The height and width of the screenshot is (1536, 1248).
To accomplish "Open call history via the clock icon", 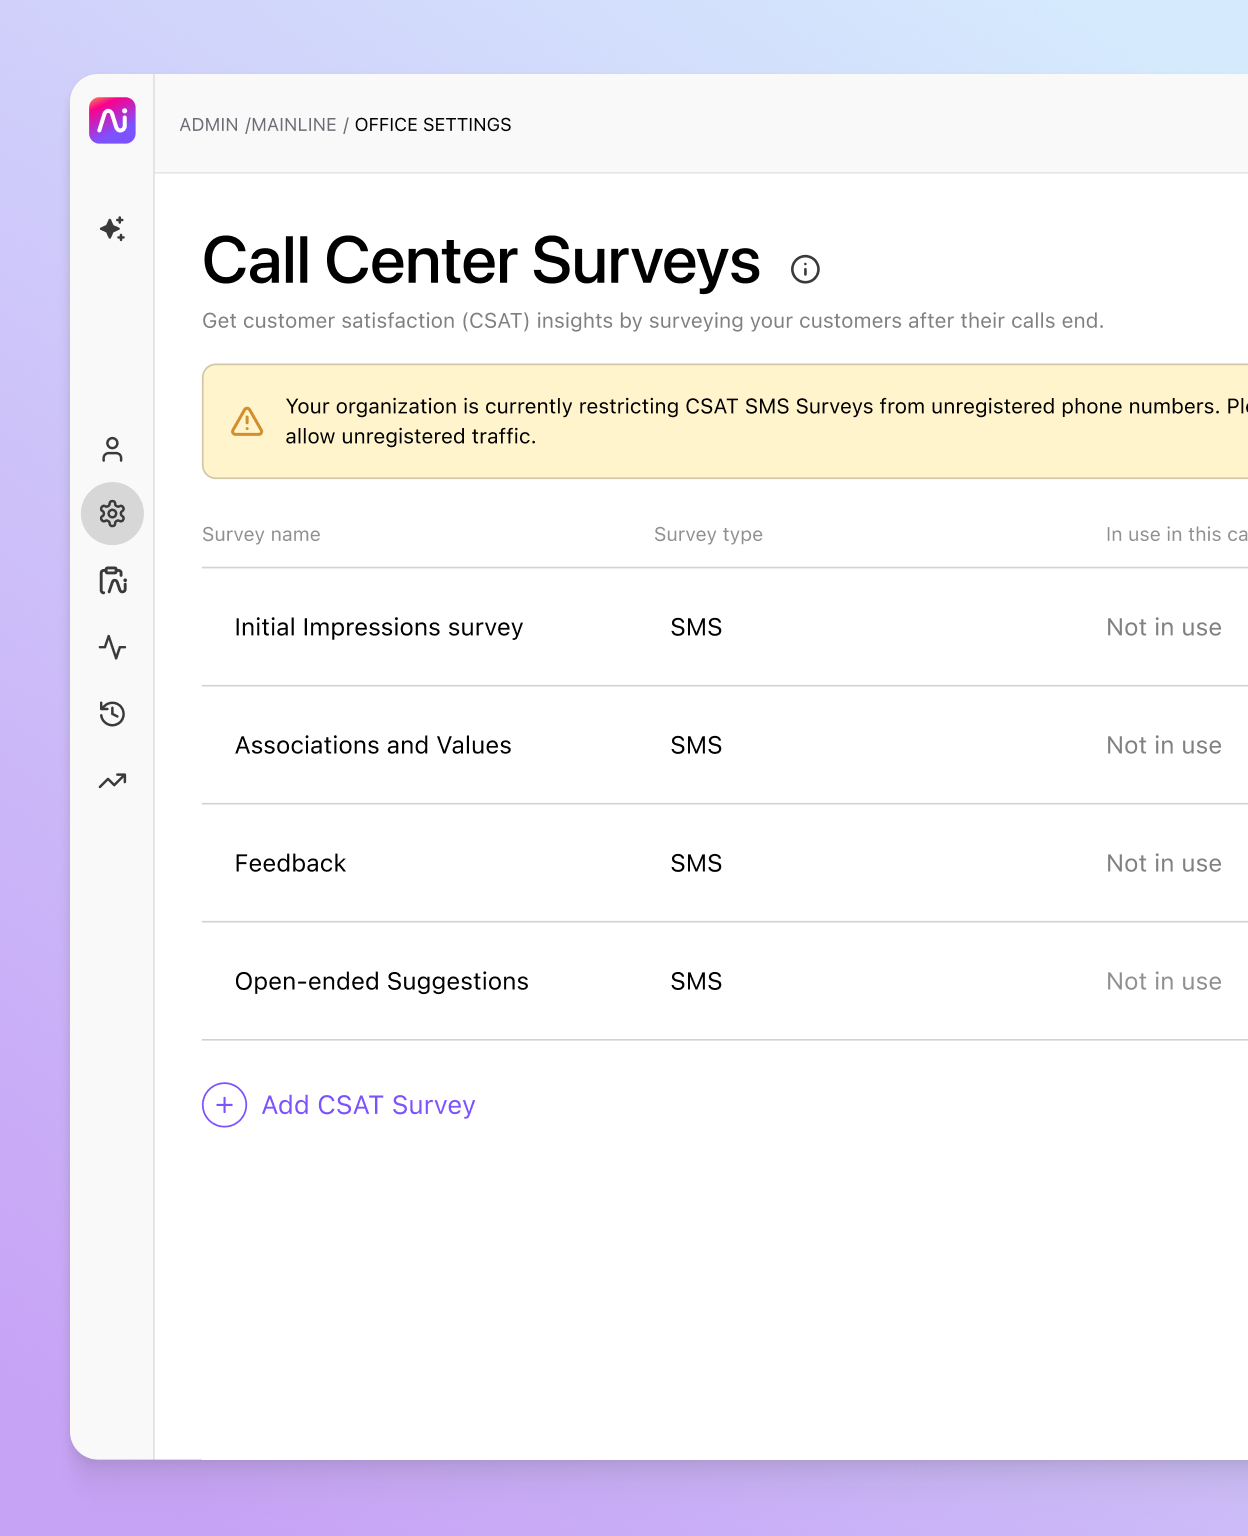I will [112, 714].
